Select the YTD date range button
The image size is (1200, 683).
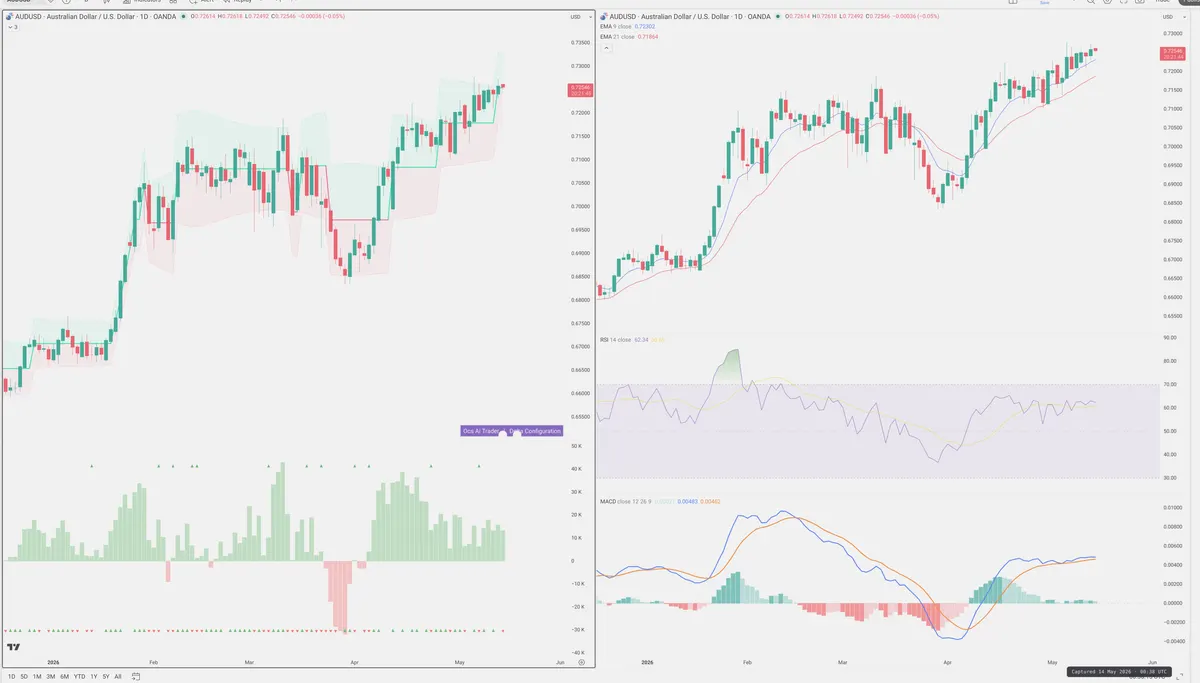click(x=79, y=677)
